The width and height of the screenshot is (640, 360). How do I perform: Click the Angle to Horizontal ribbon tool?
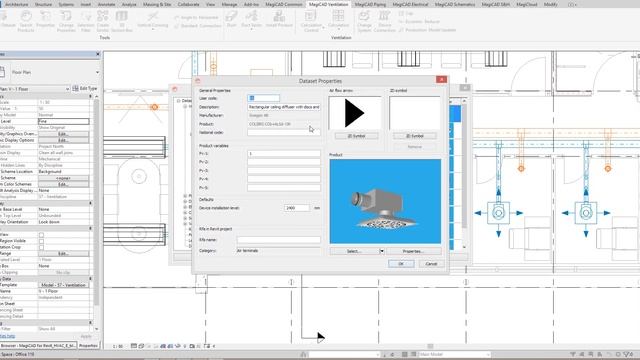[196, 18]
